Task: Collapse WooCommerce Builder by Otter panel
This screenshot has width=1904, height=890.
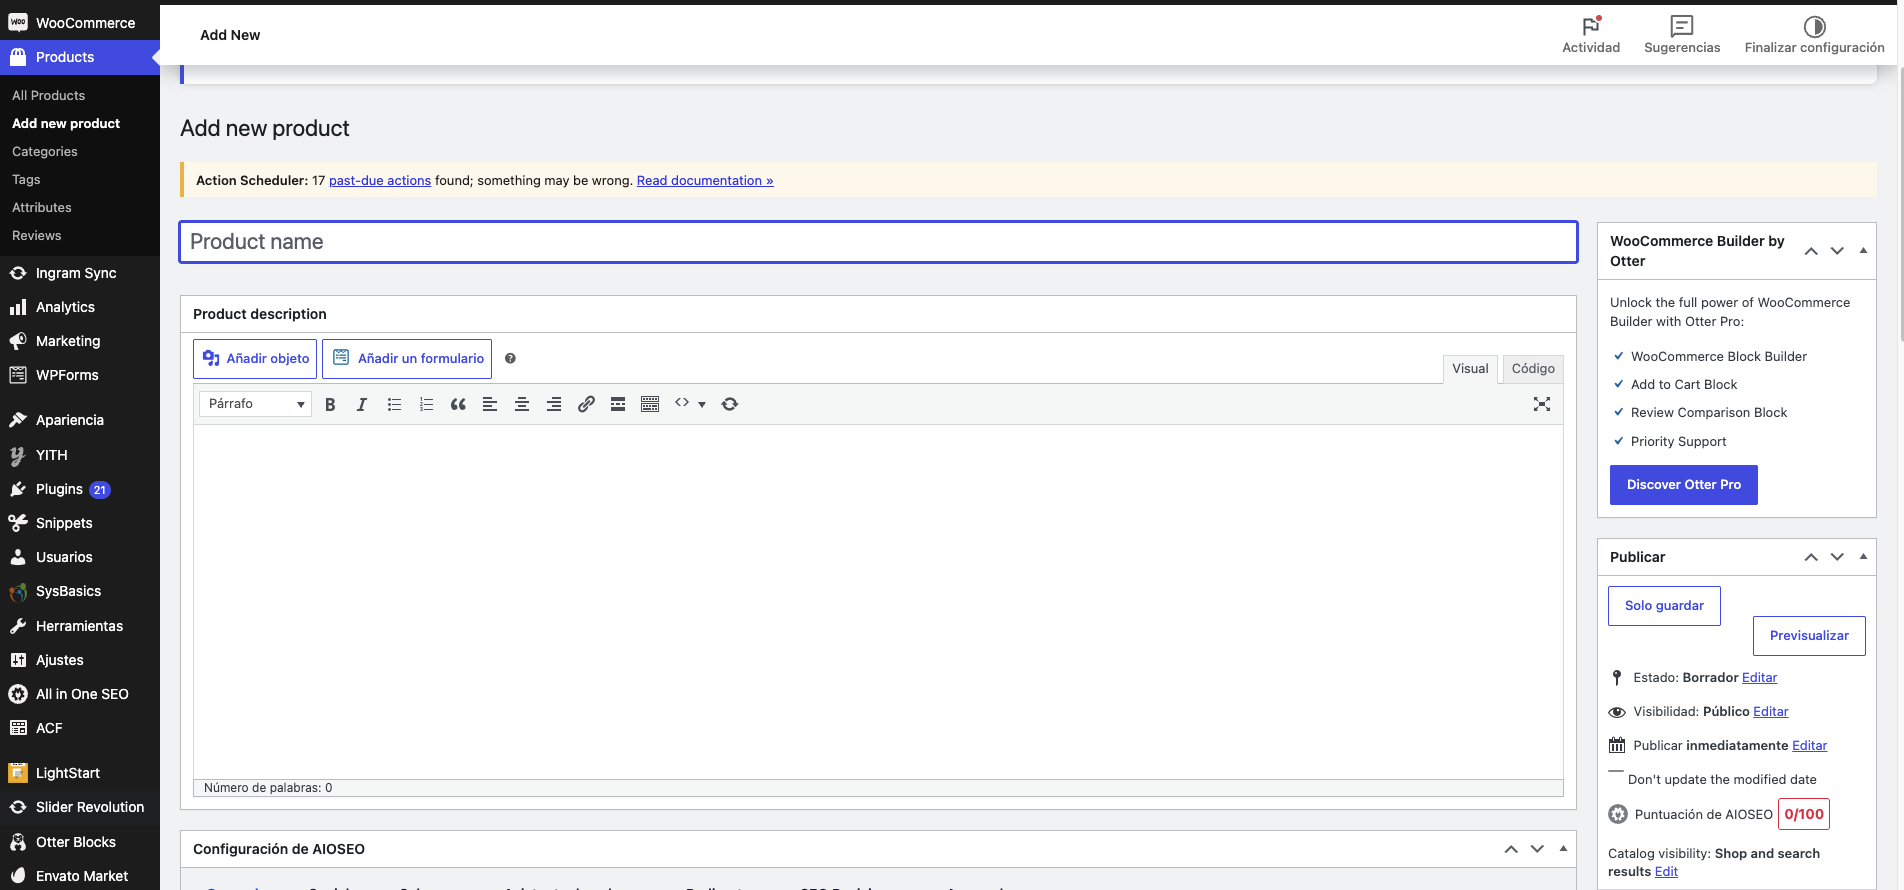Action: pos(1863,250)
